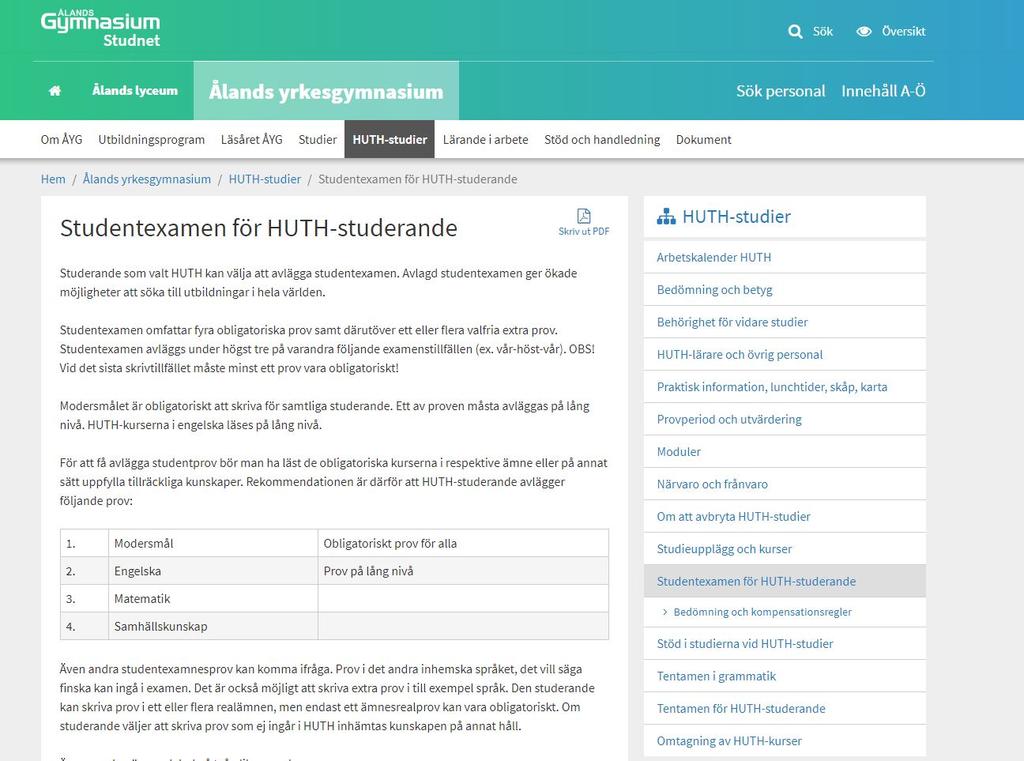Click the Sök personal link
Viewport: 1024px width, 761px height.
pyautogui.click(x=780, y=91)
